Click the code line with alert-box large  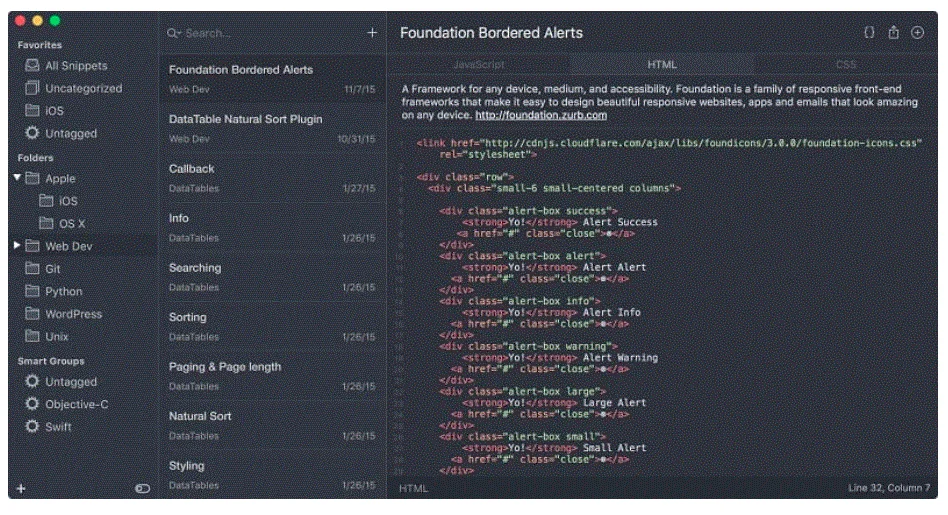(x=522, y=392)
